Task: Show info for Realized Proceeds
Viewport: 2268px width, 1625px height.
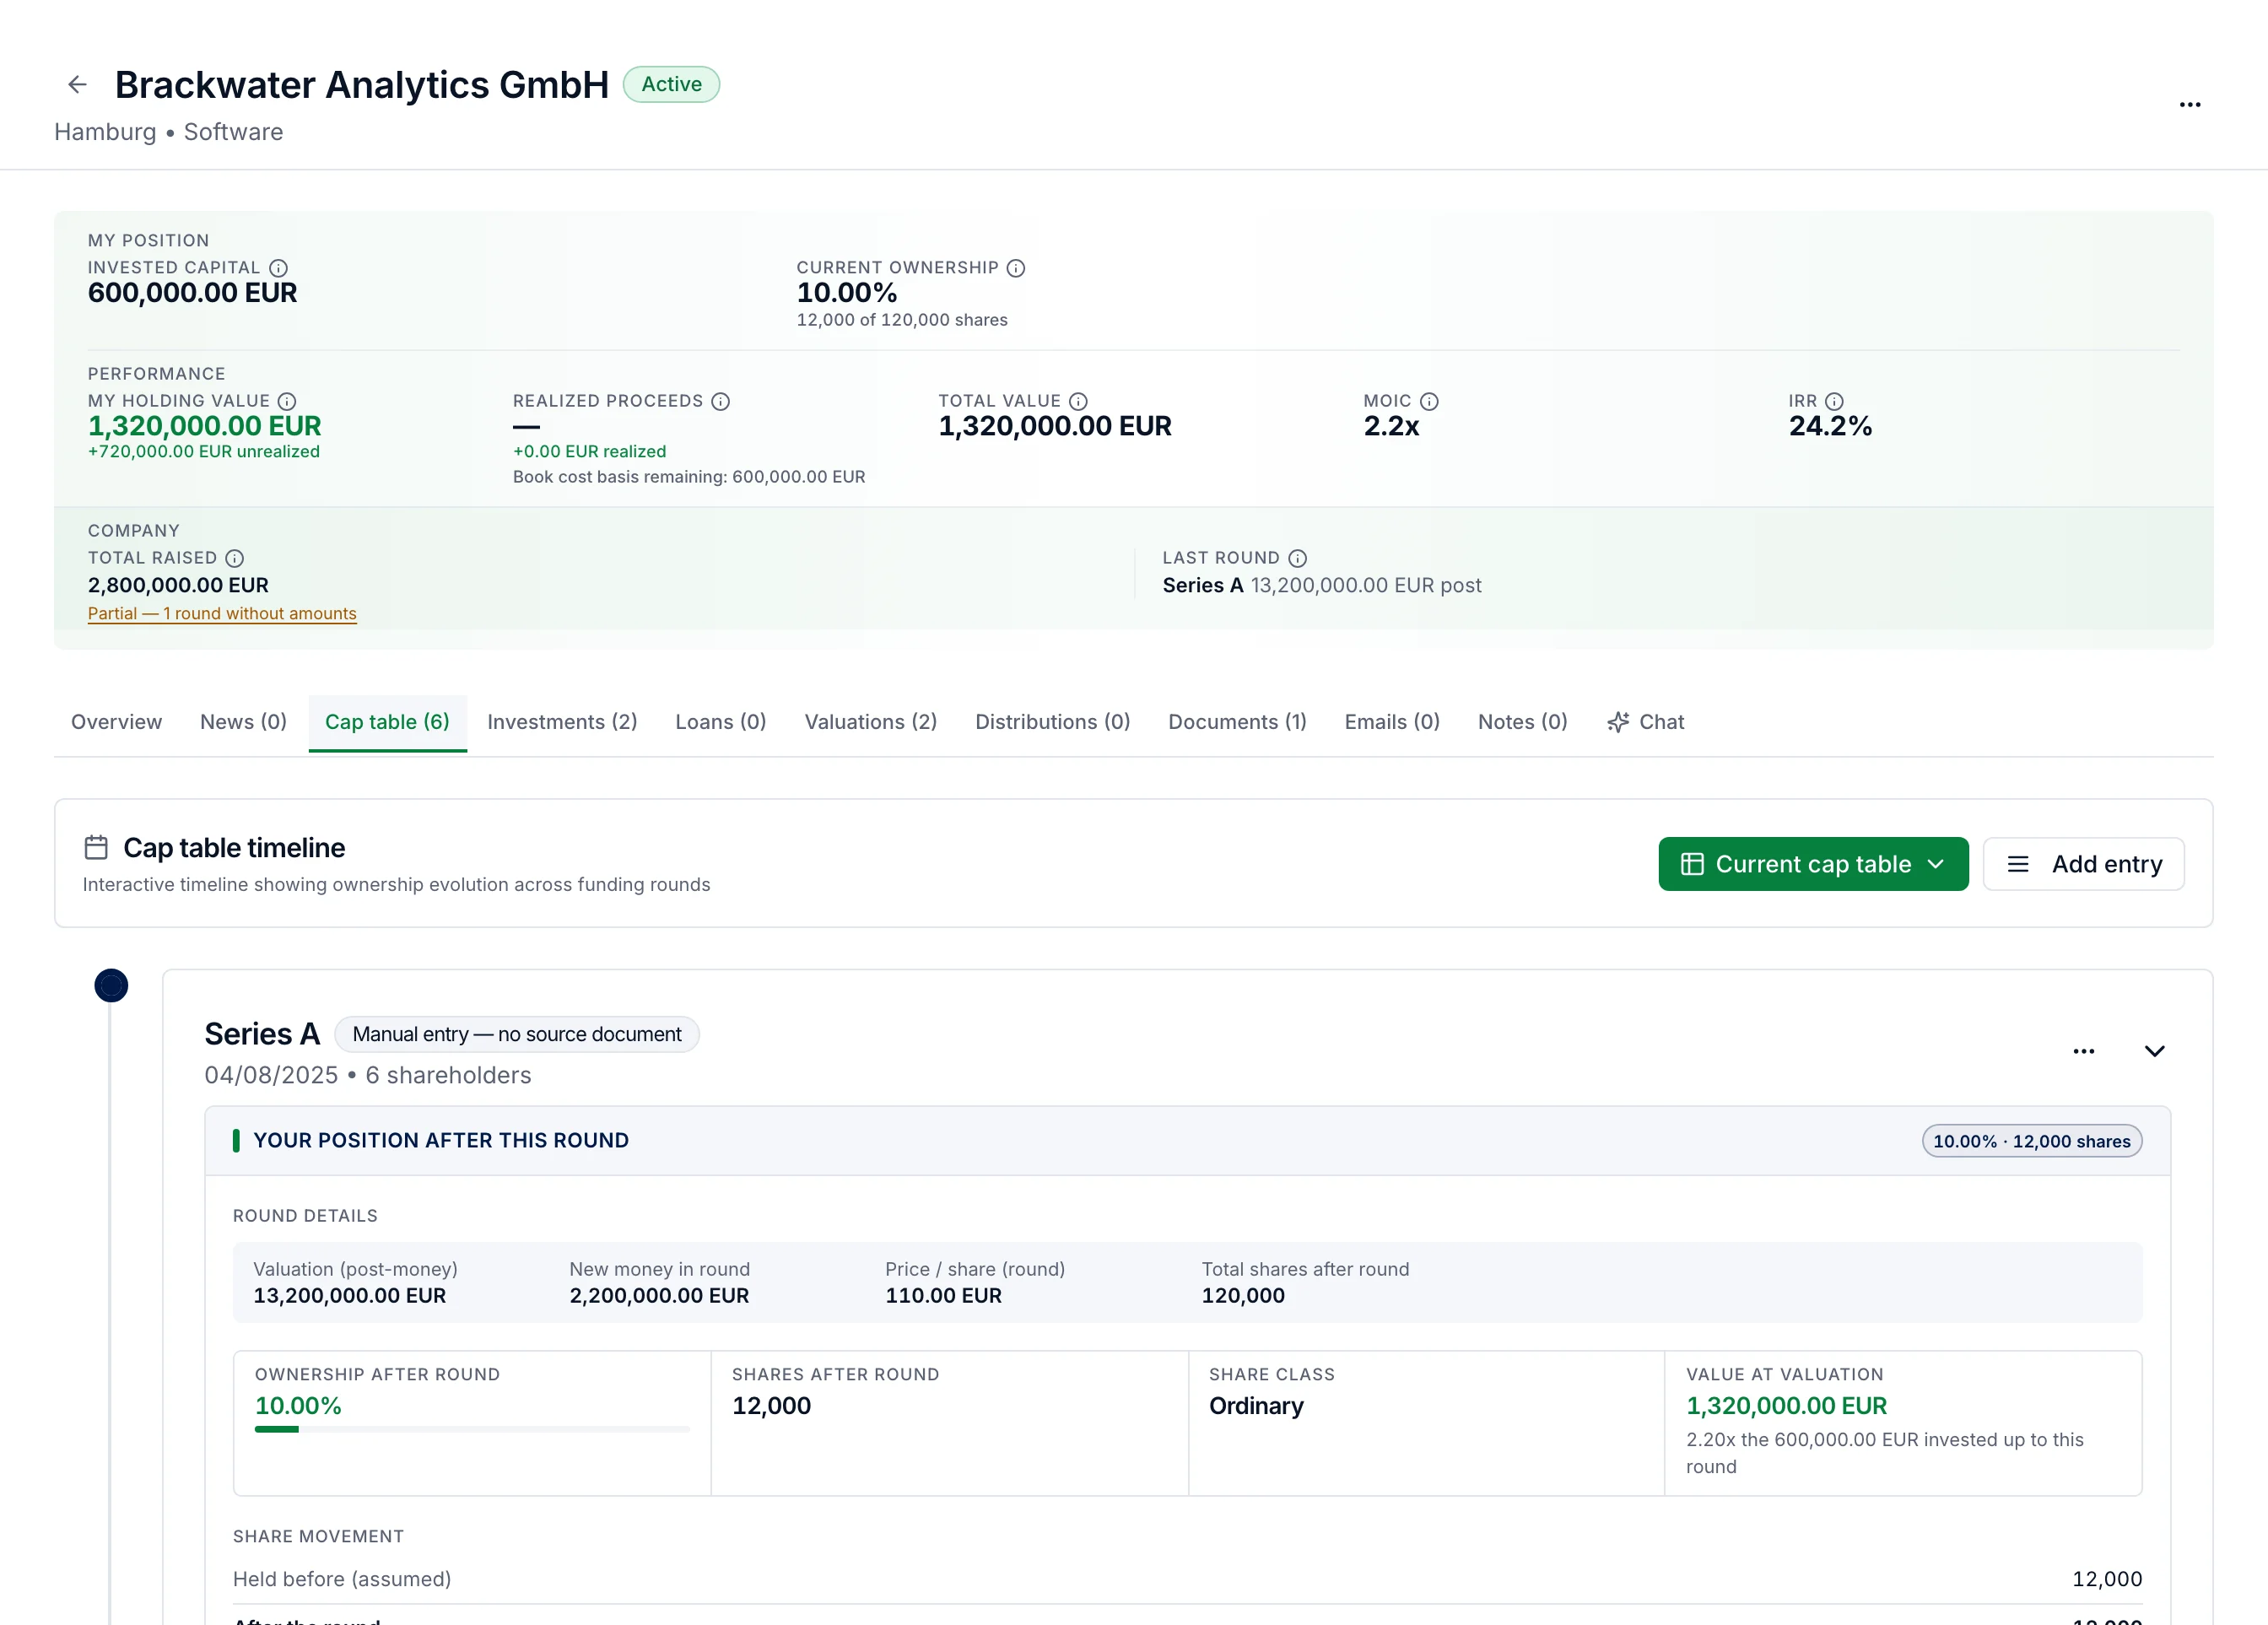Action: [x=721, y=401]
